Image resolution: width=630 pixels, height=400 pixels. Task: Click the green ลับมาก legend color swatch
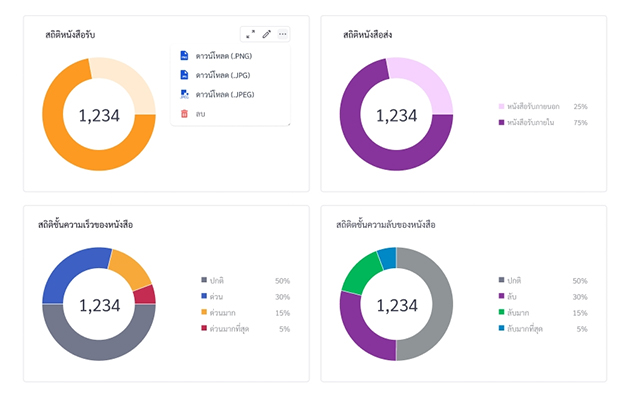502,313
